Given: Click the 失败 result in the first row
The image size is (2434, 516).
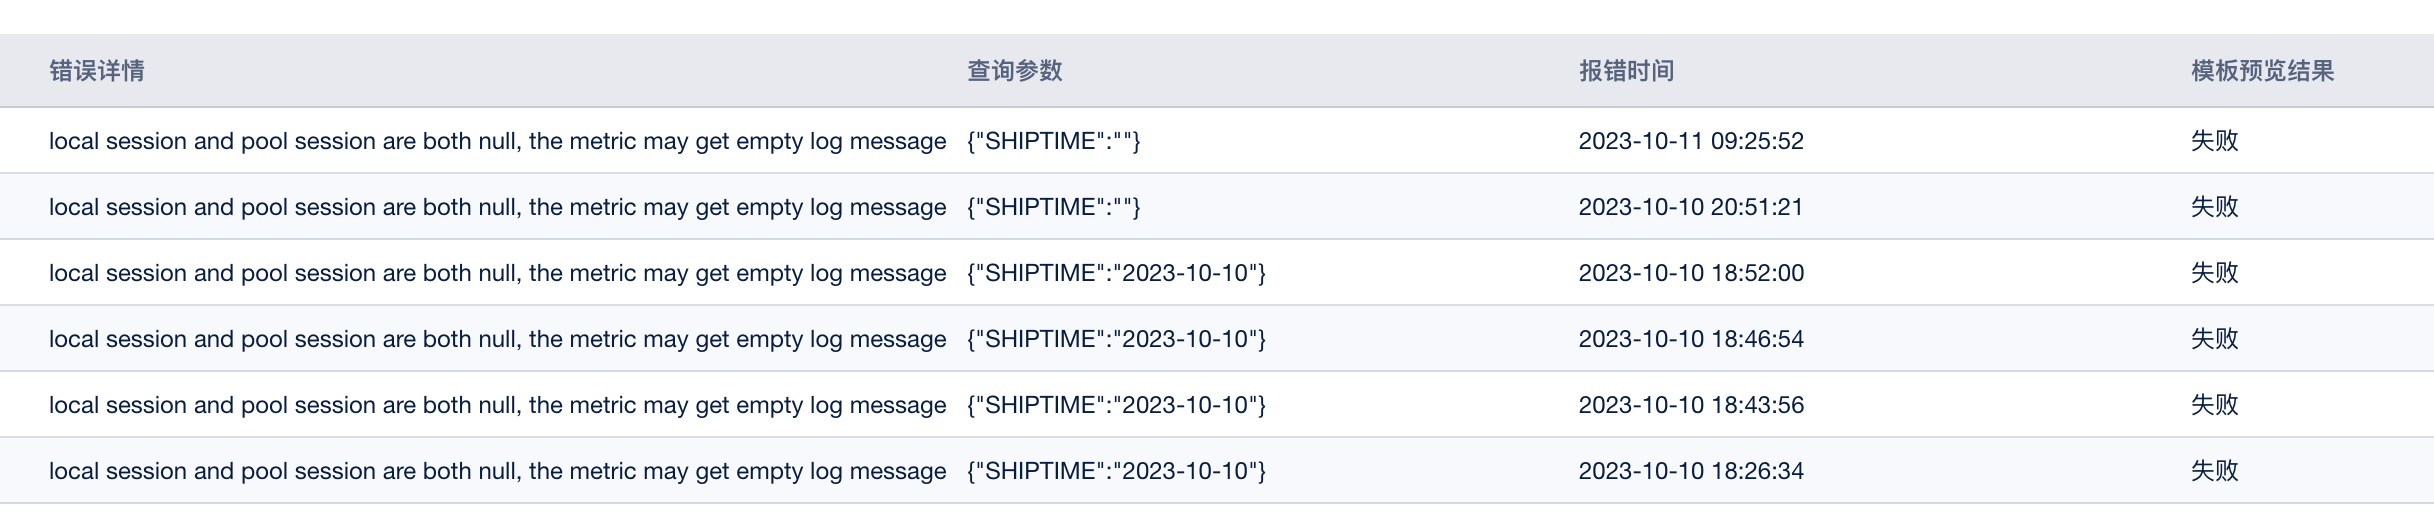Looking at the screenshot, I should [x=2215, y=141].
